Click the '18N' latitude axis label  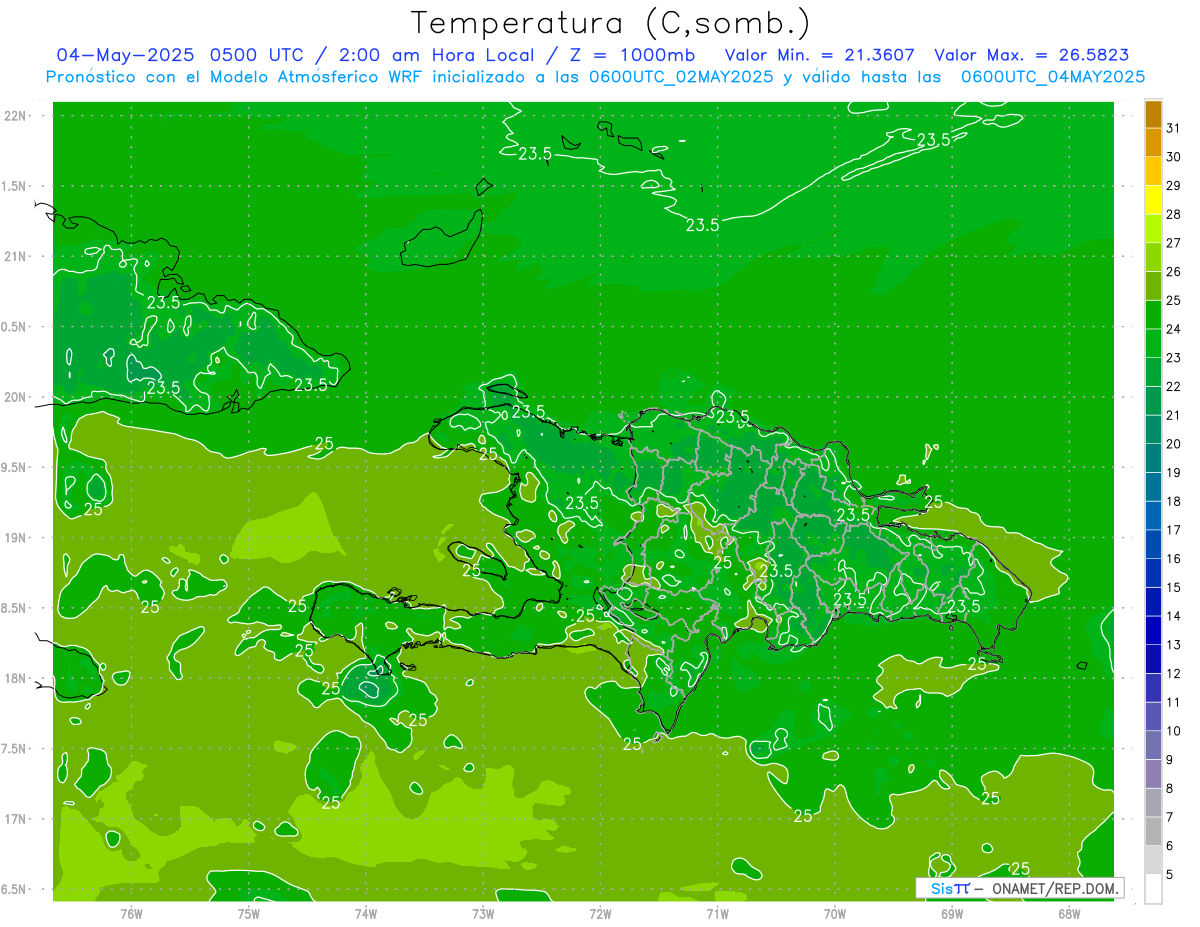coord(16,678)
